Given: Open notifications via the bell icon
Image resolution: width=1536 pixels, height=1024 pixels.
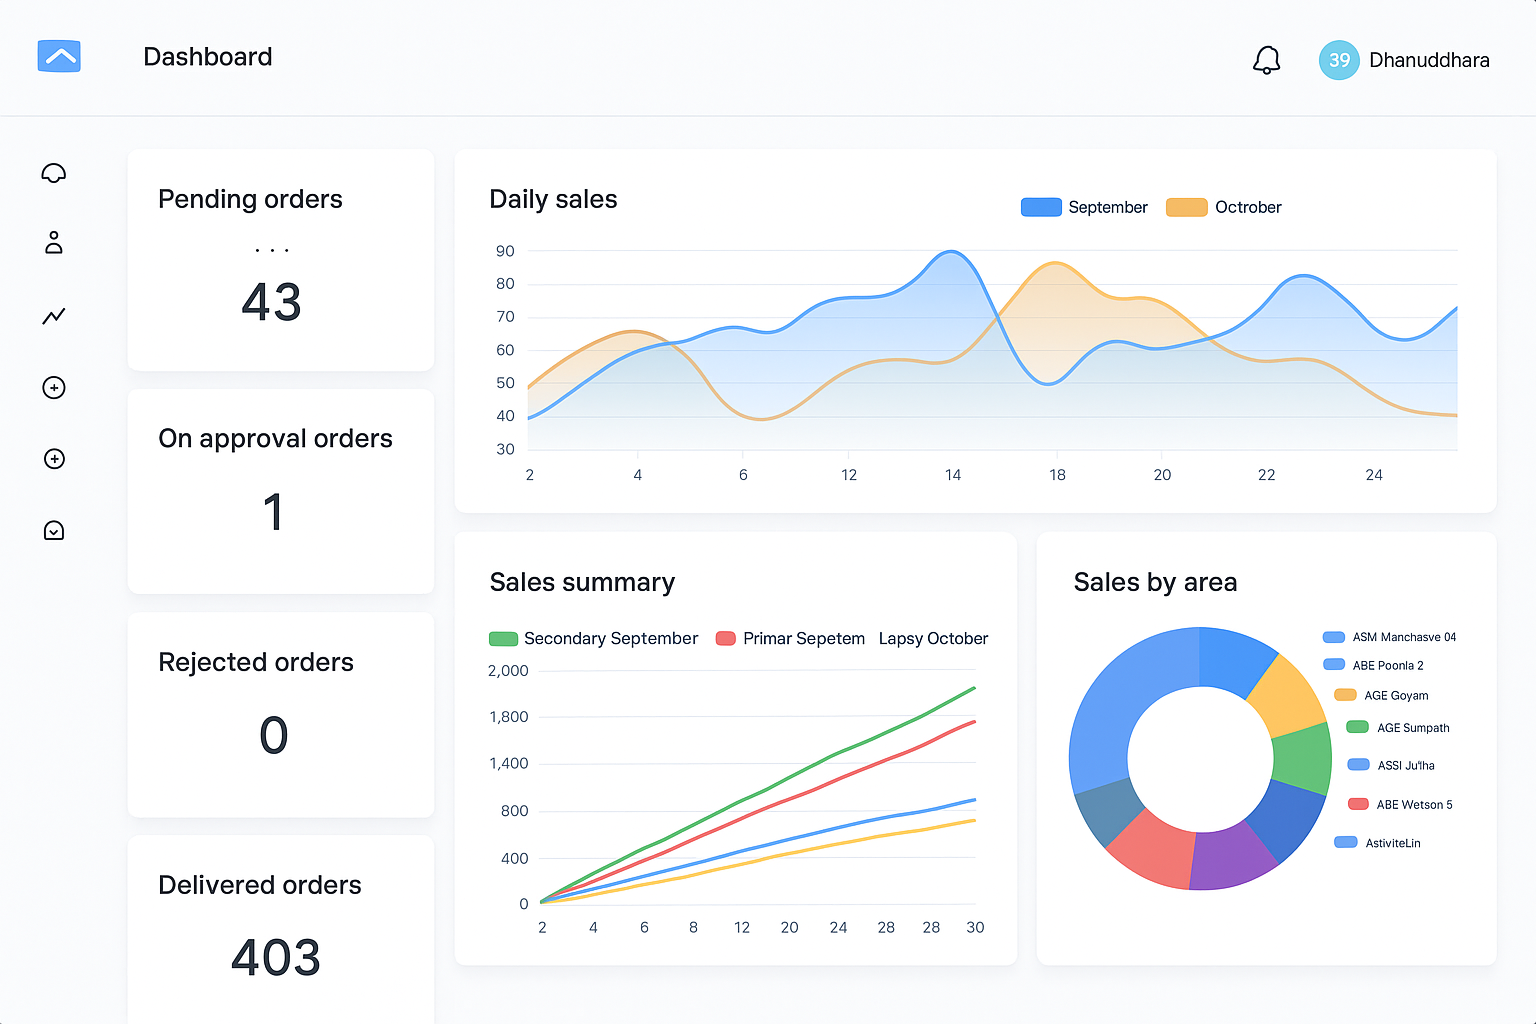Looking at the screenshot, I should [1266, 60].
